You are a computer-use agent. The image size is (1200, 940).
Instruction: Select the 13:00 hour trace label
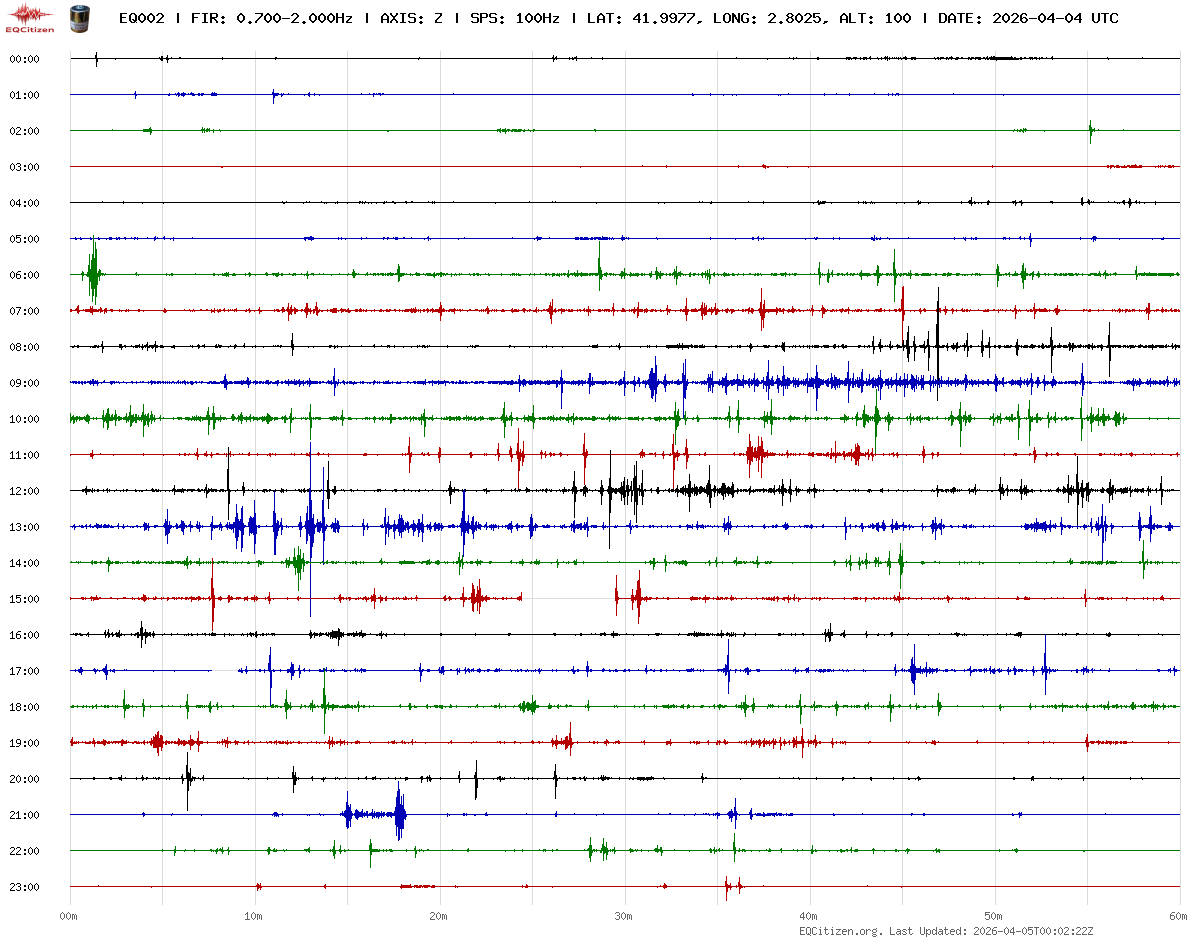[24, 527]
